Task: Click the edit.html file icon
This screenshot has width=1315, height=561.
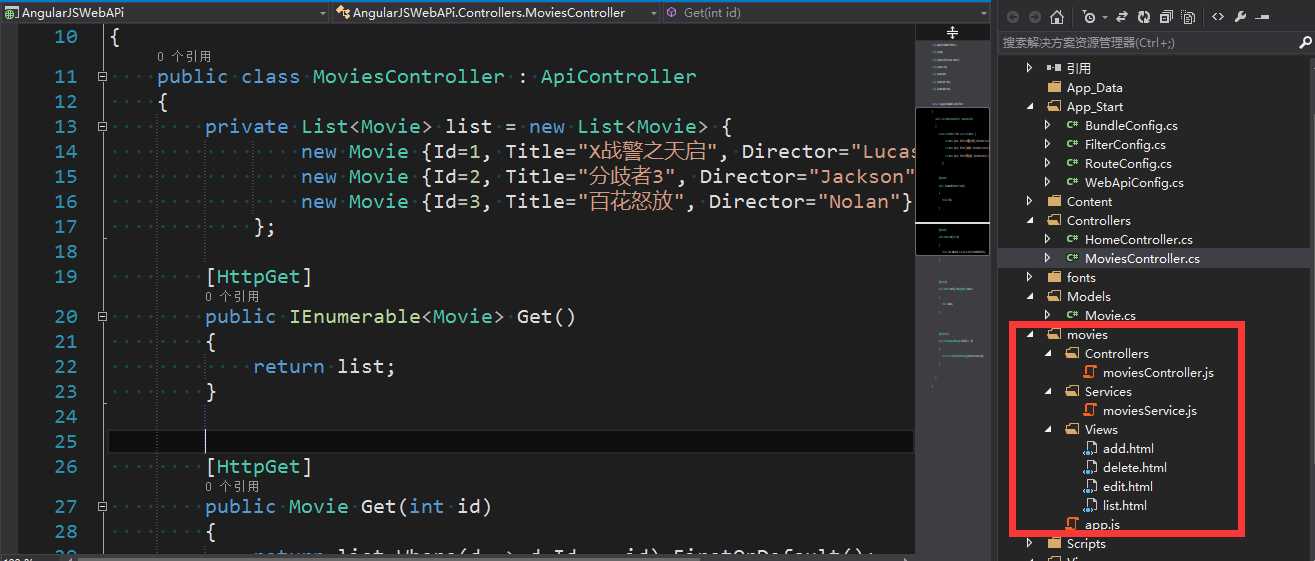Action: click(x=1091, y=486)
